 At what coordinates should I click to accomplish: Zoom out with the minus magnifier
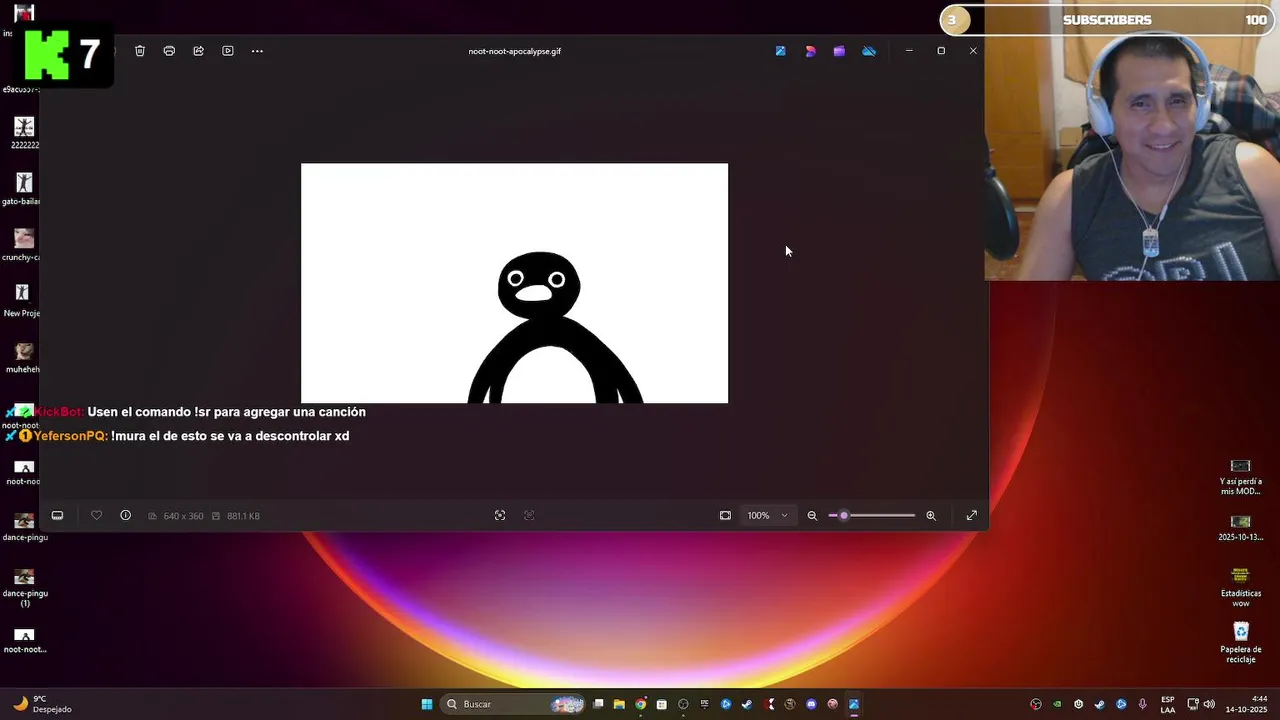[x=812, y=516]
